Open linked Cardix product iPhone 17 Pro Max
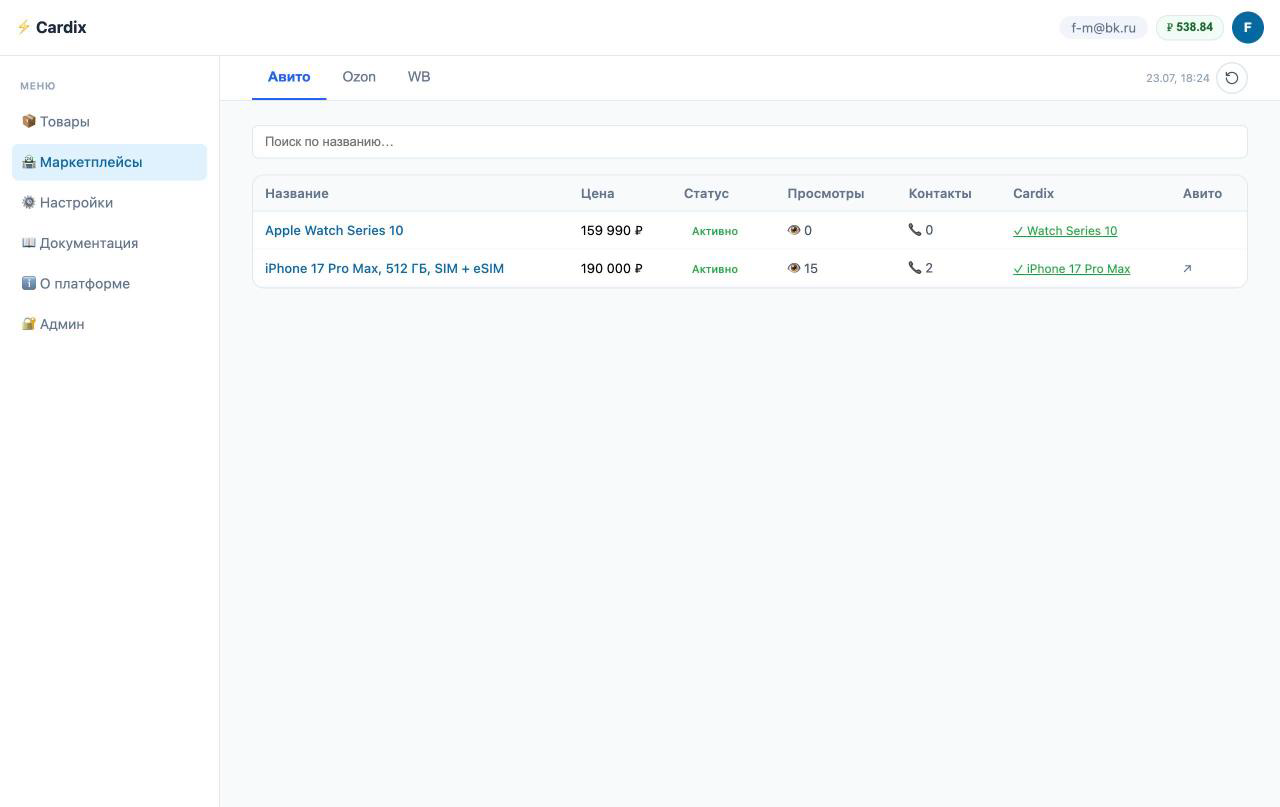1280x807 pixels. (1071, 269)
